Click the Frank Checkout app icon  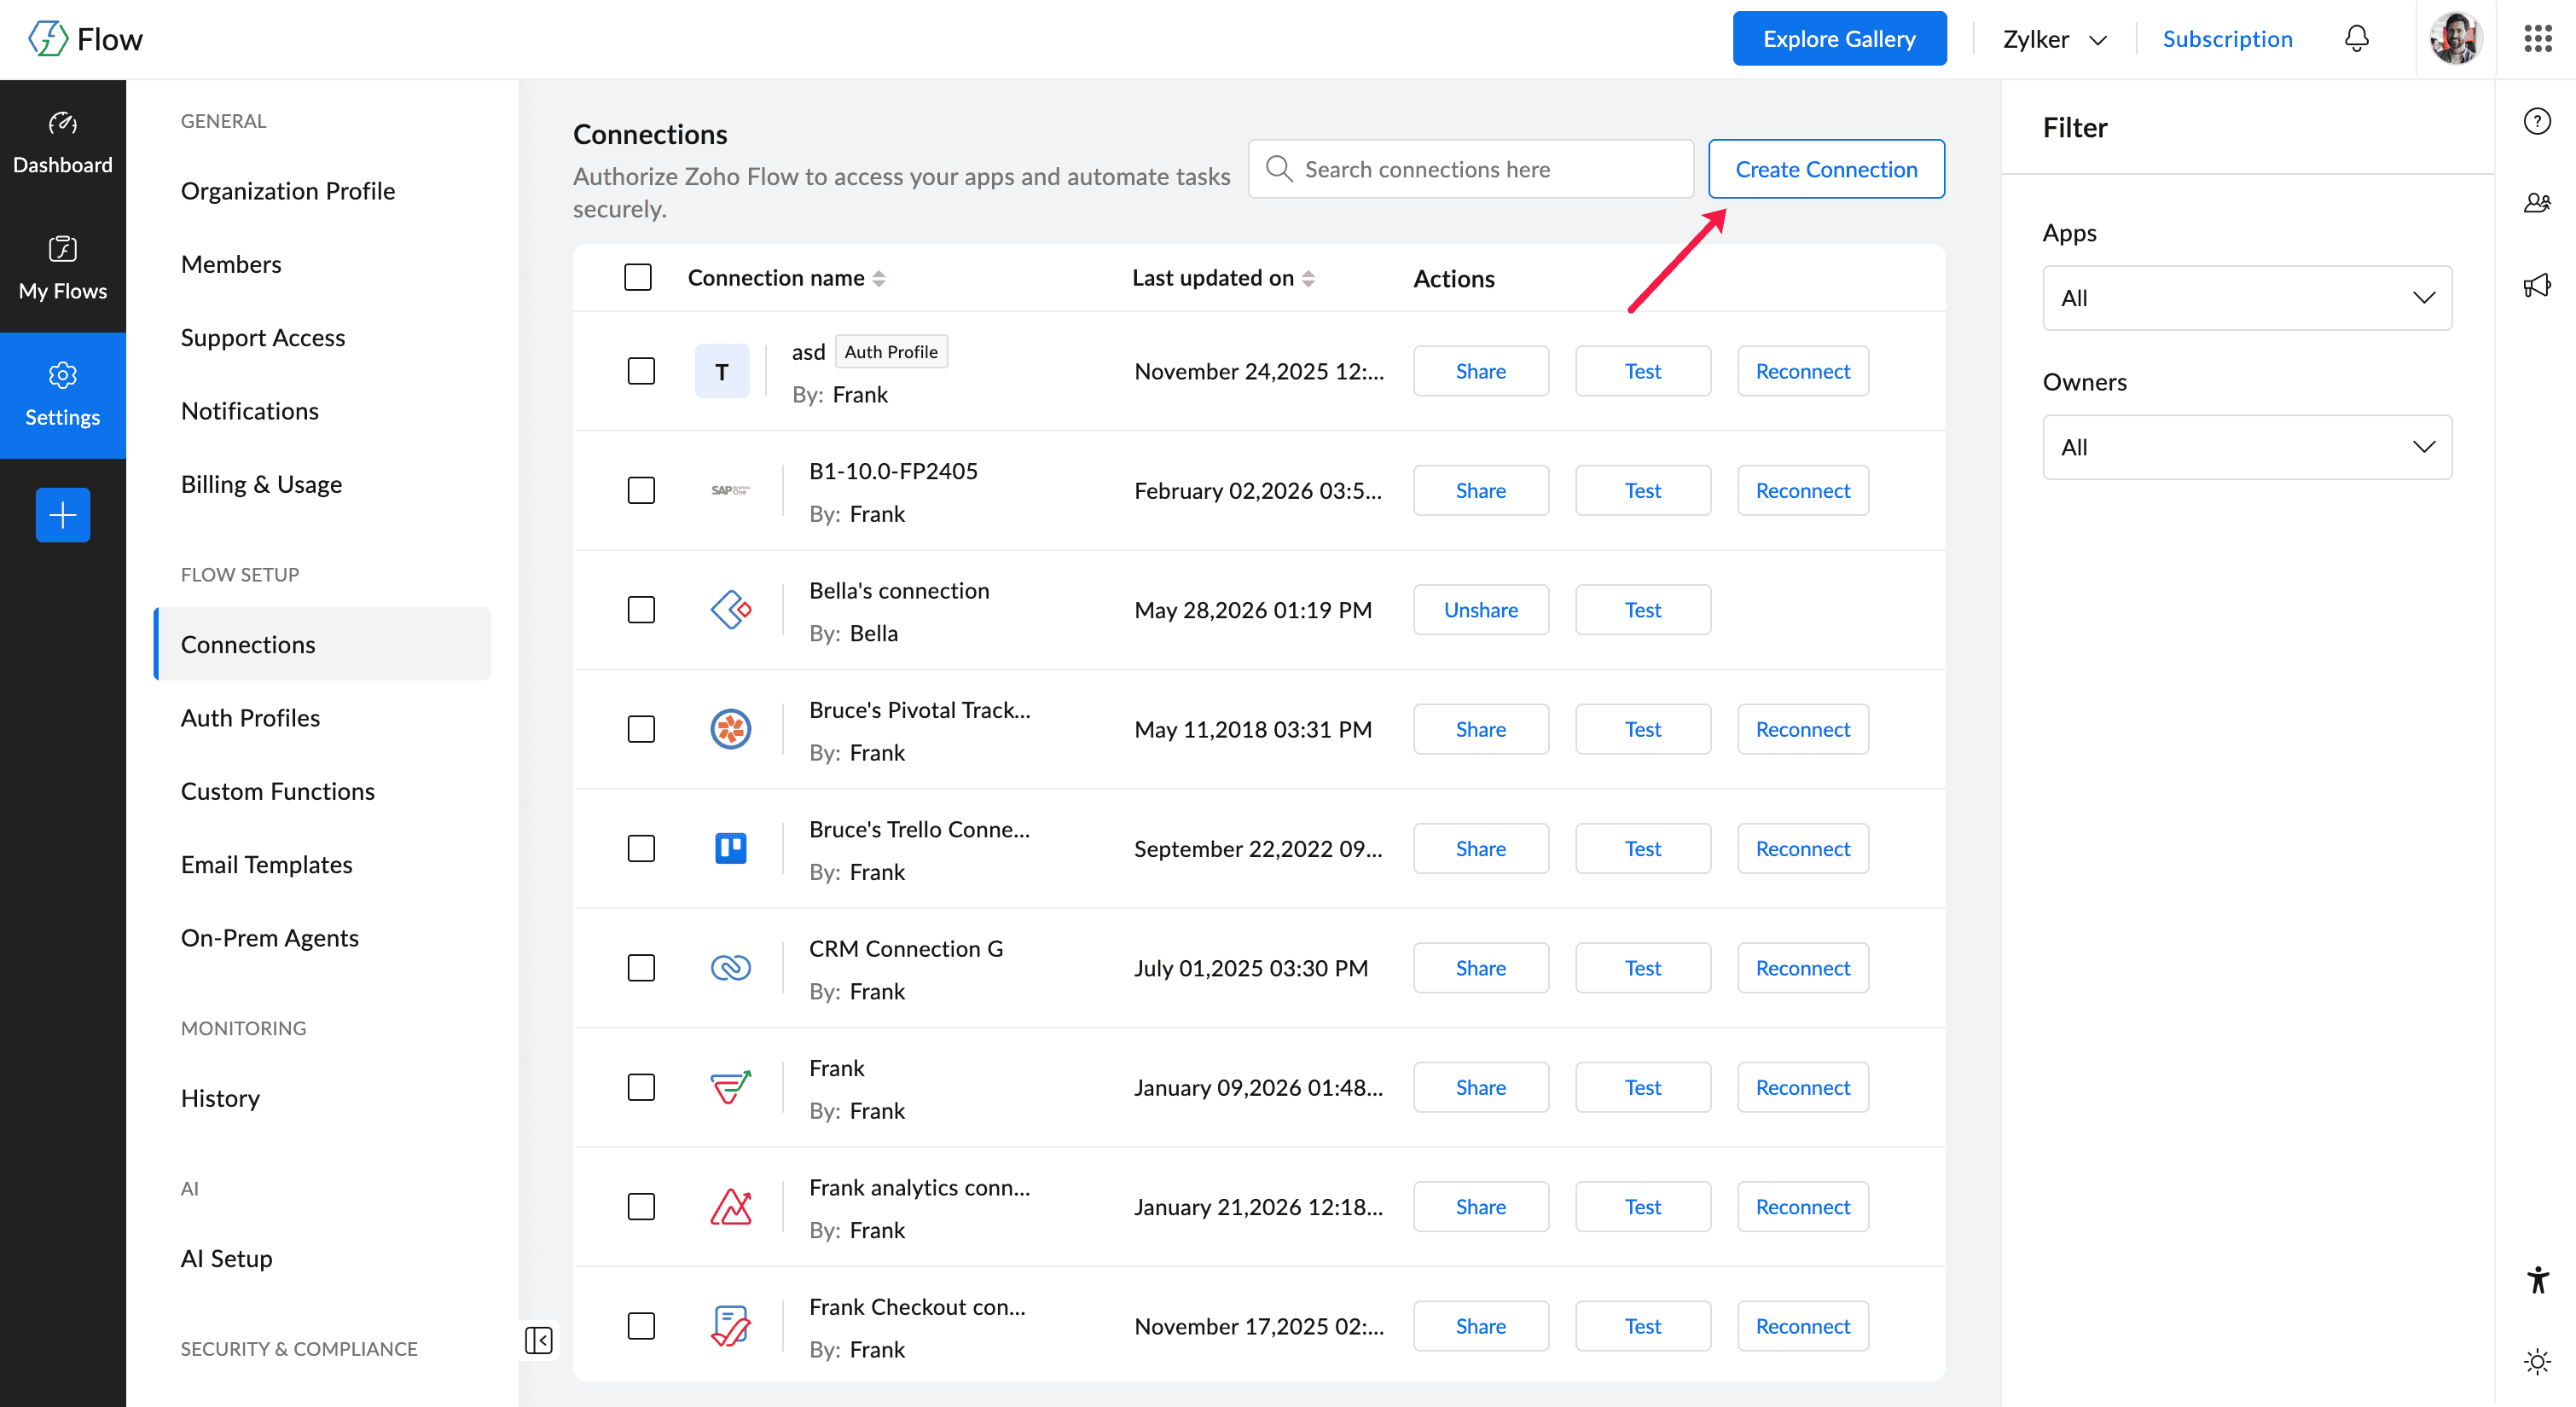(x=731, y=1326)
